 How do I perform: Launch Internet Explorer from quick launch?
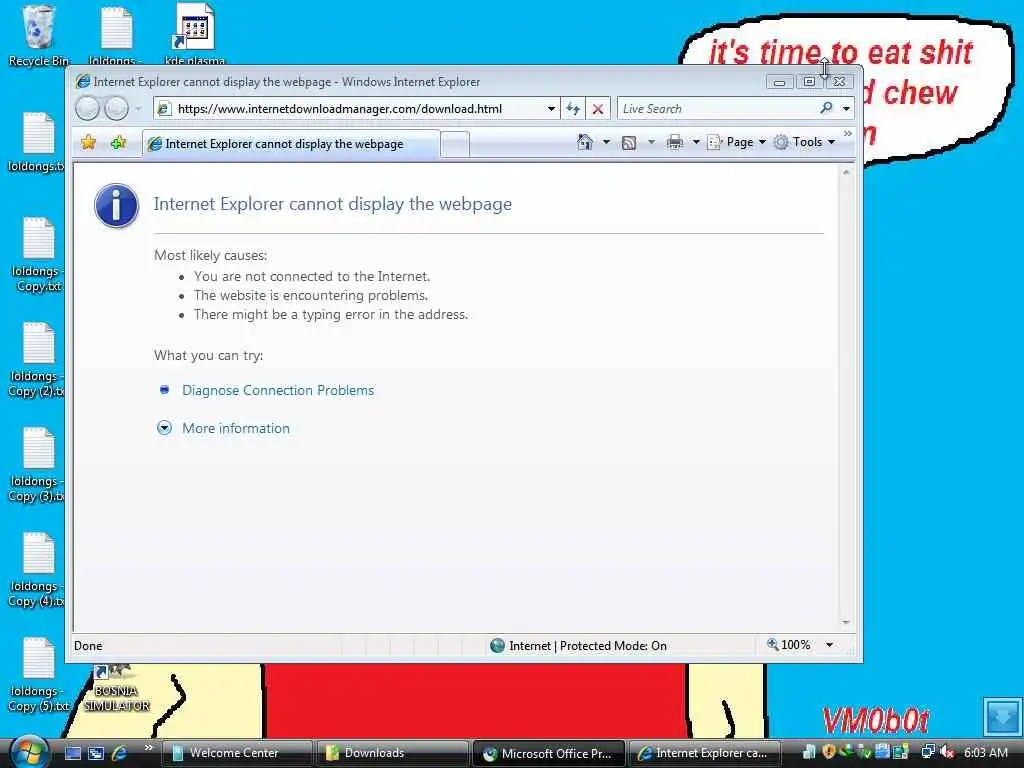pos(120,753)
